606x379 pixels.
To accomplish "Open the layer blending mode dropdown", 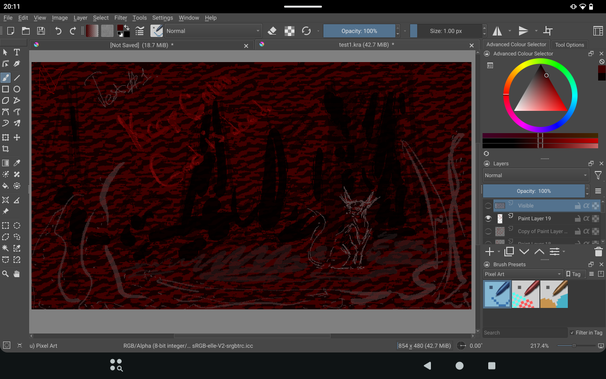I will (x=536, y=175).
